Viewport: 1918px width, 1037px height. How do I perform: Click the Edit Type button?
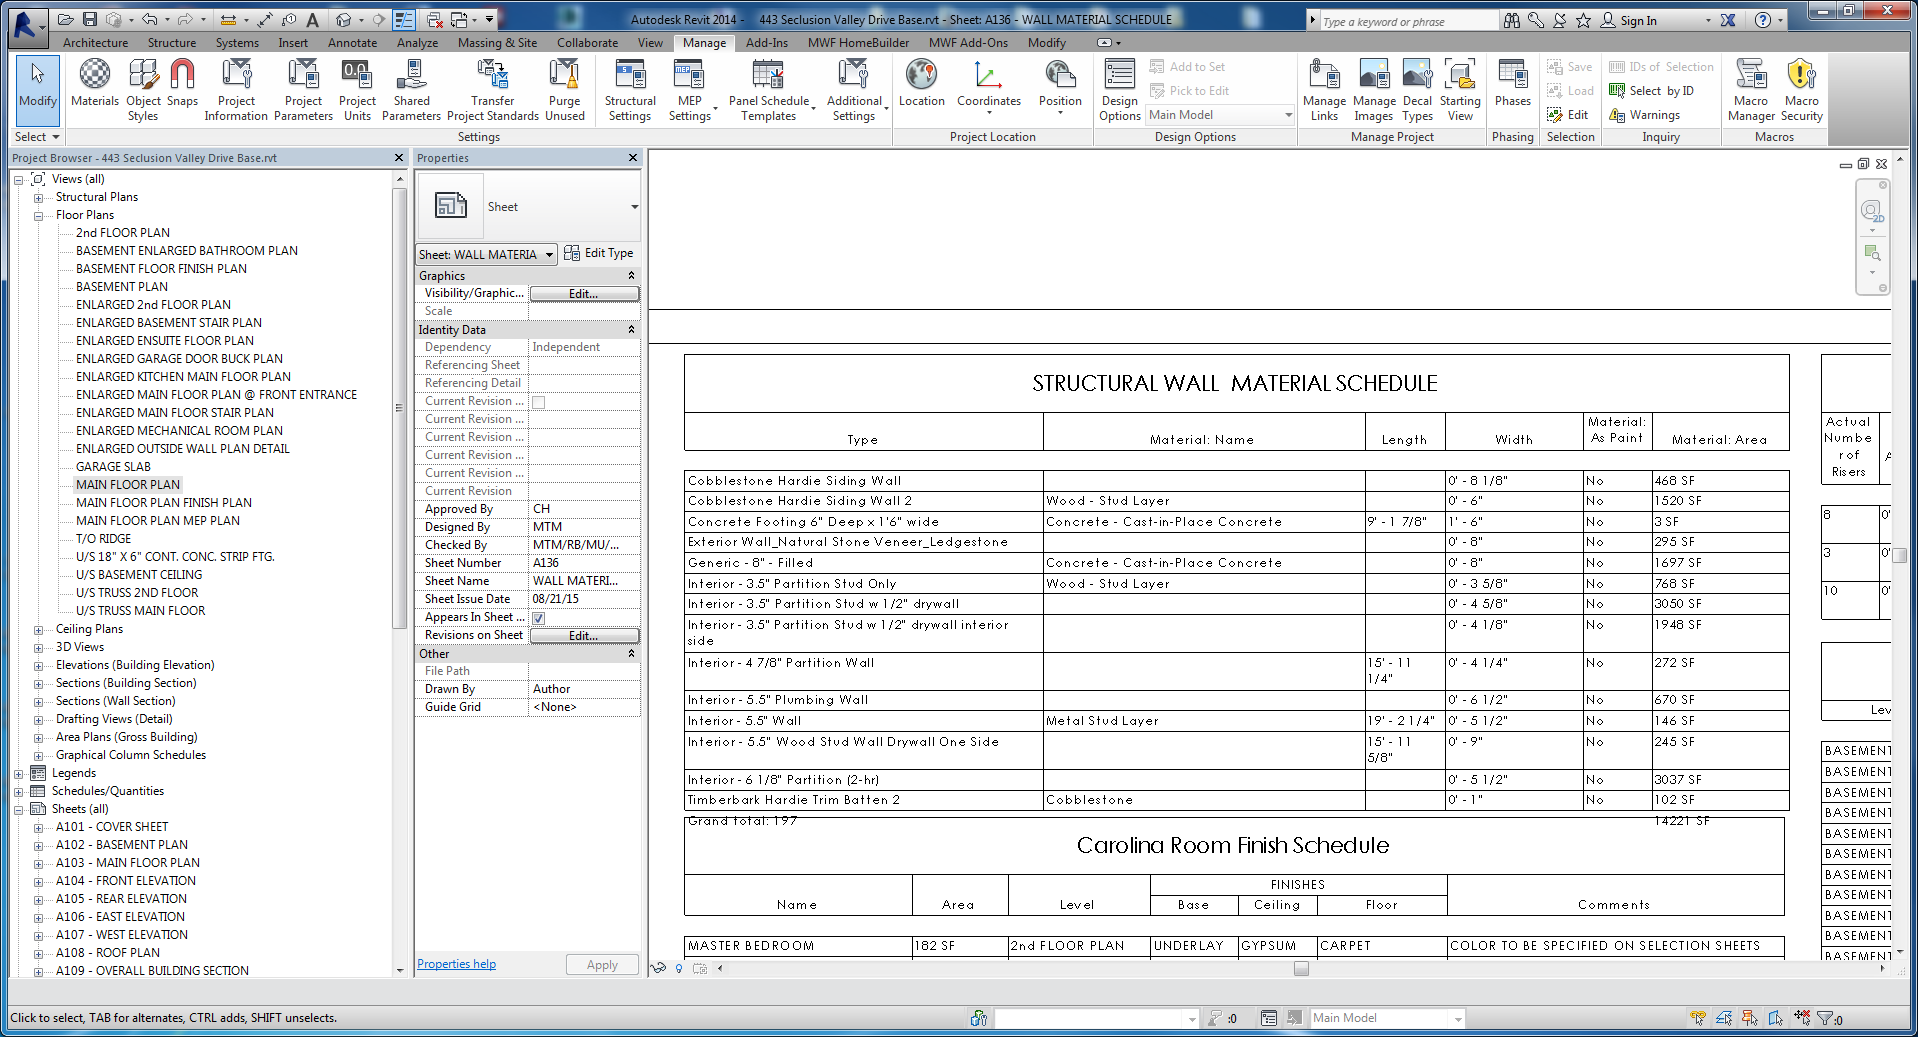point(599,253)
